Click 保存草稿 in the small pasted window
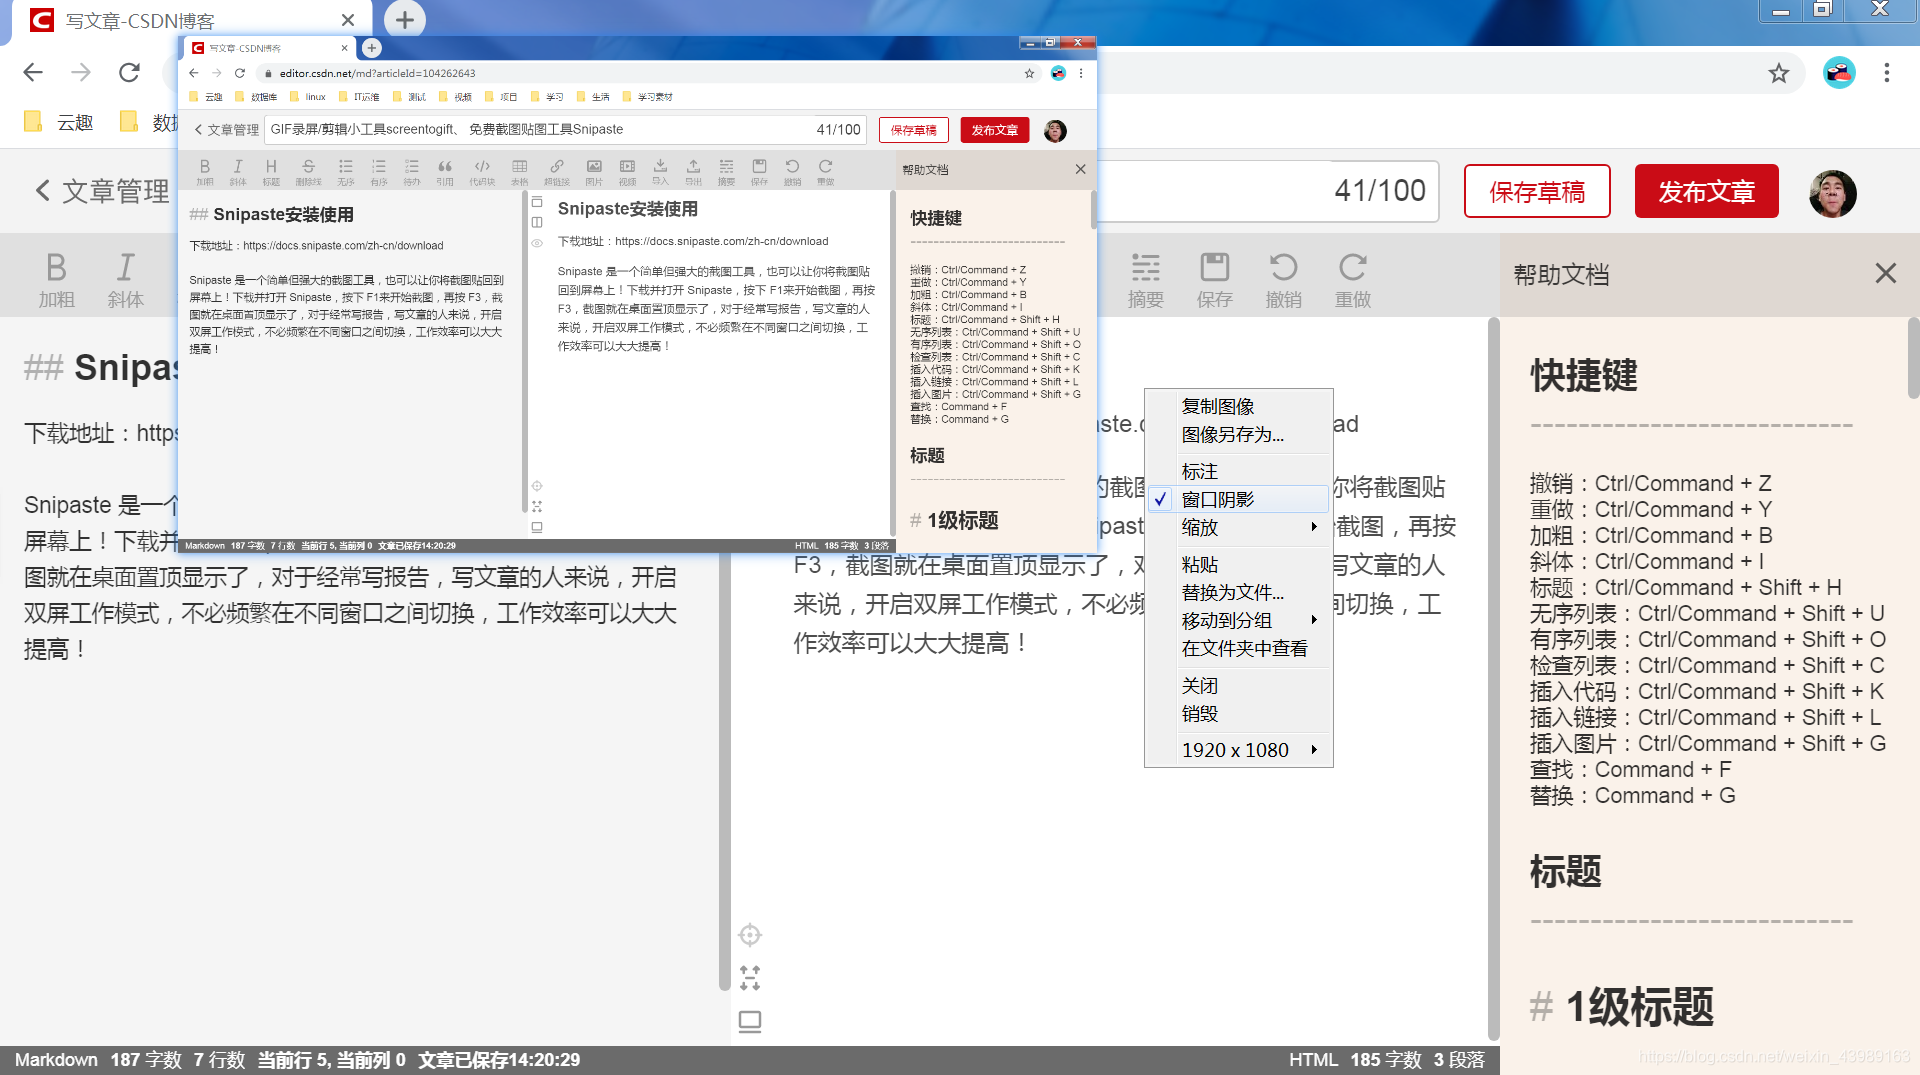The width and height of the screenshot is (1920, 1075). tap(914, 130)
